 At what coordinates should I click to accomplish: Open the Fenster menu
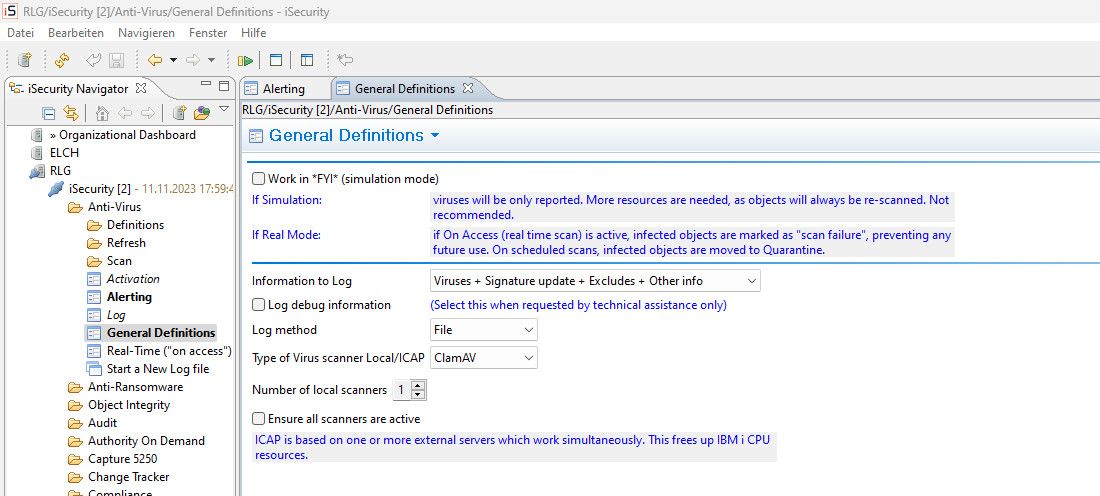(x=208, y=33)
